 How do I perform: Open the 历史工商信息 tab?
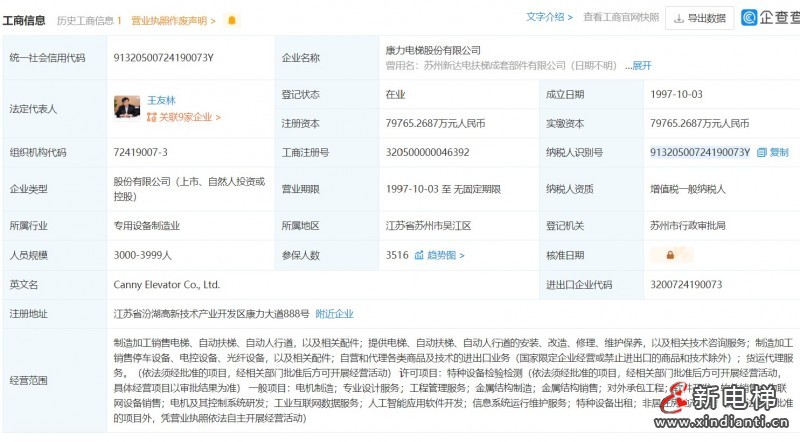point(89,20)
